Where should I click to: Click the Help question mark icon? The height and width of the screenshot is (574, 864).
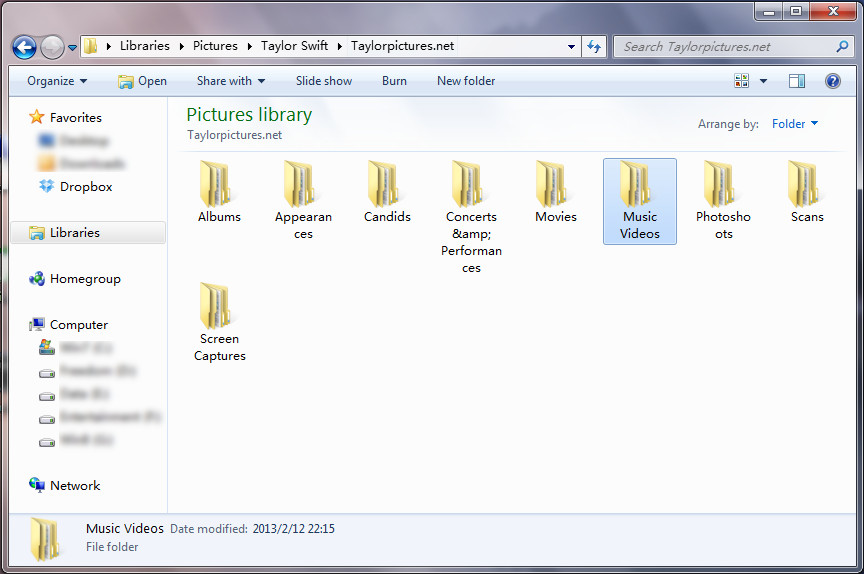[832, 81]
